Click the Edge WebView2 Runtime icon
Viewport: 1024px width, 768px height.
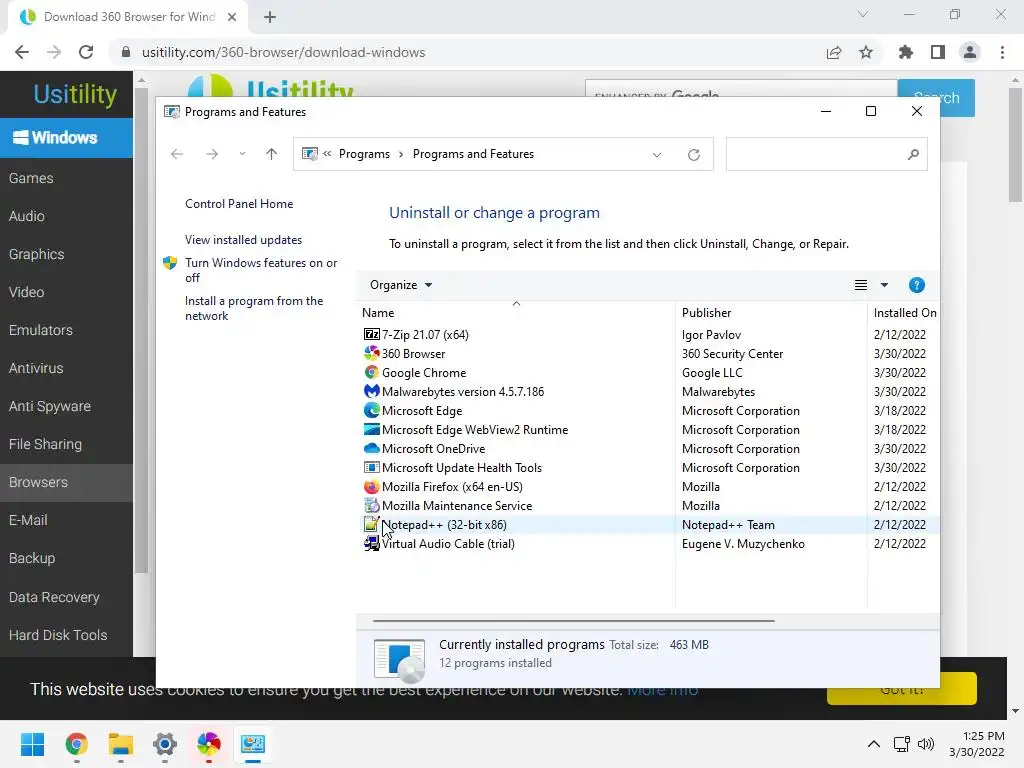[x=372, y=429]
